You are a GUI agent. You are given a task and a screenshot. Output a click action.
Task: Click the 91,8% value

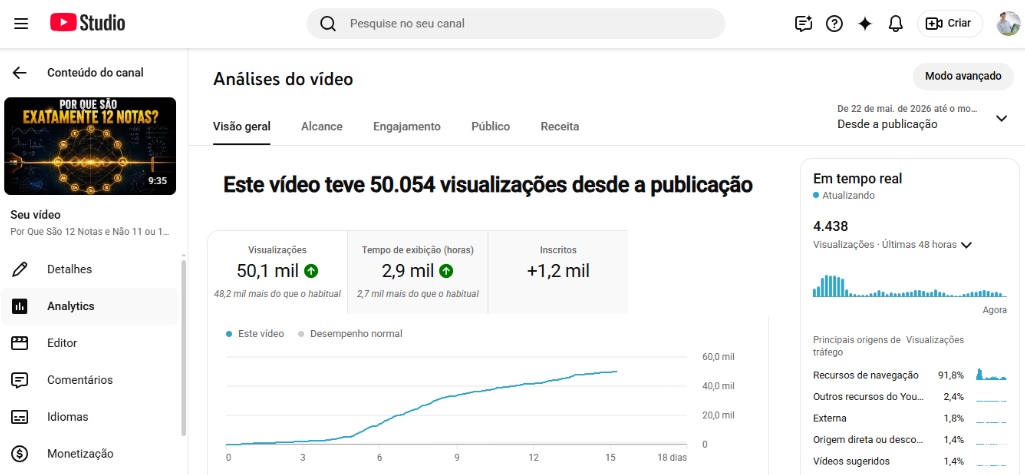(x=950, y=375)
